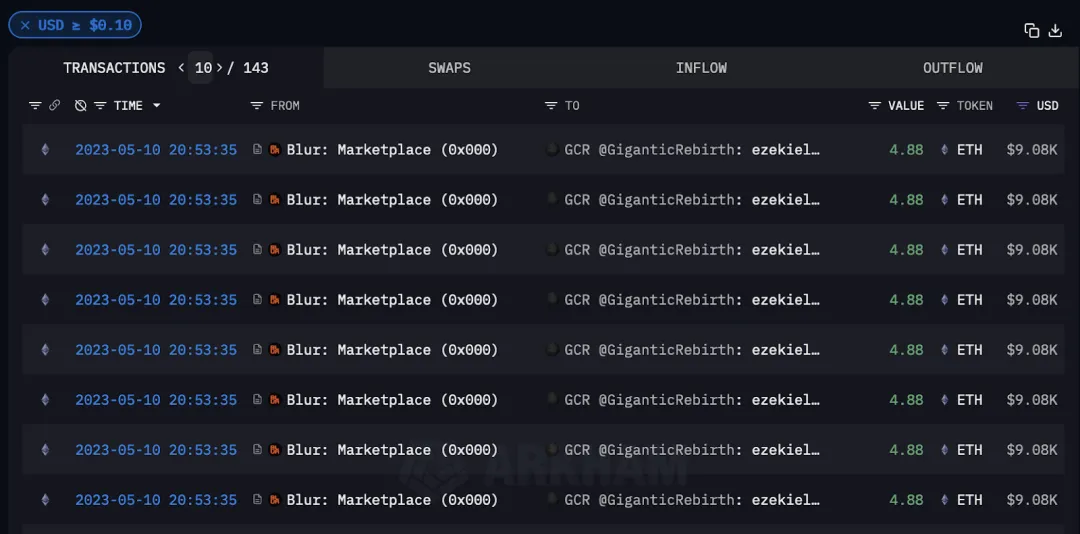
Task: Go to the next transactions page
Action: (220, 68)
